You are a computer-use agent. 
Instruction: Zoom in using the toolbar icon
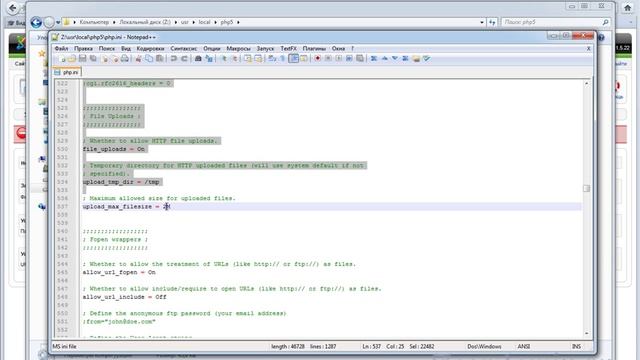coord(224,59)
